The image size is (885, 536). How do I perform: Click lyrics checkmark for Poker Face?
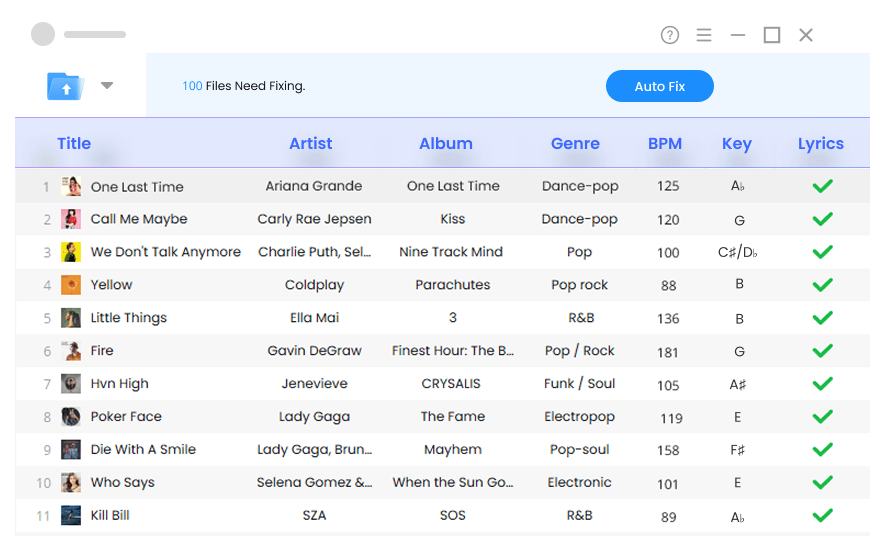[822, 416]
